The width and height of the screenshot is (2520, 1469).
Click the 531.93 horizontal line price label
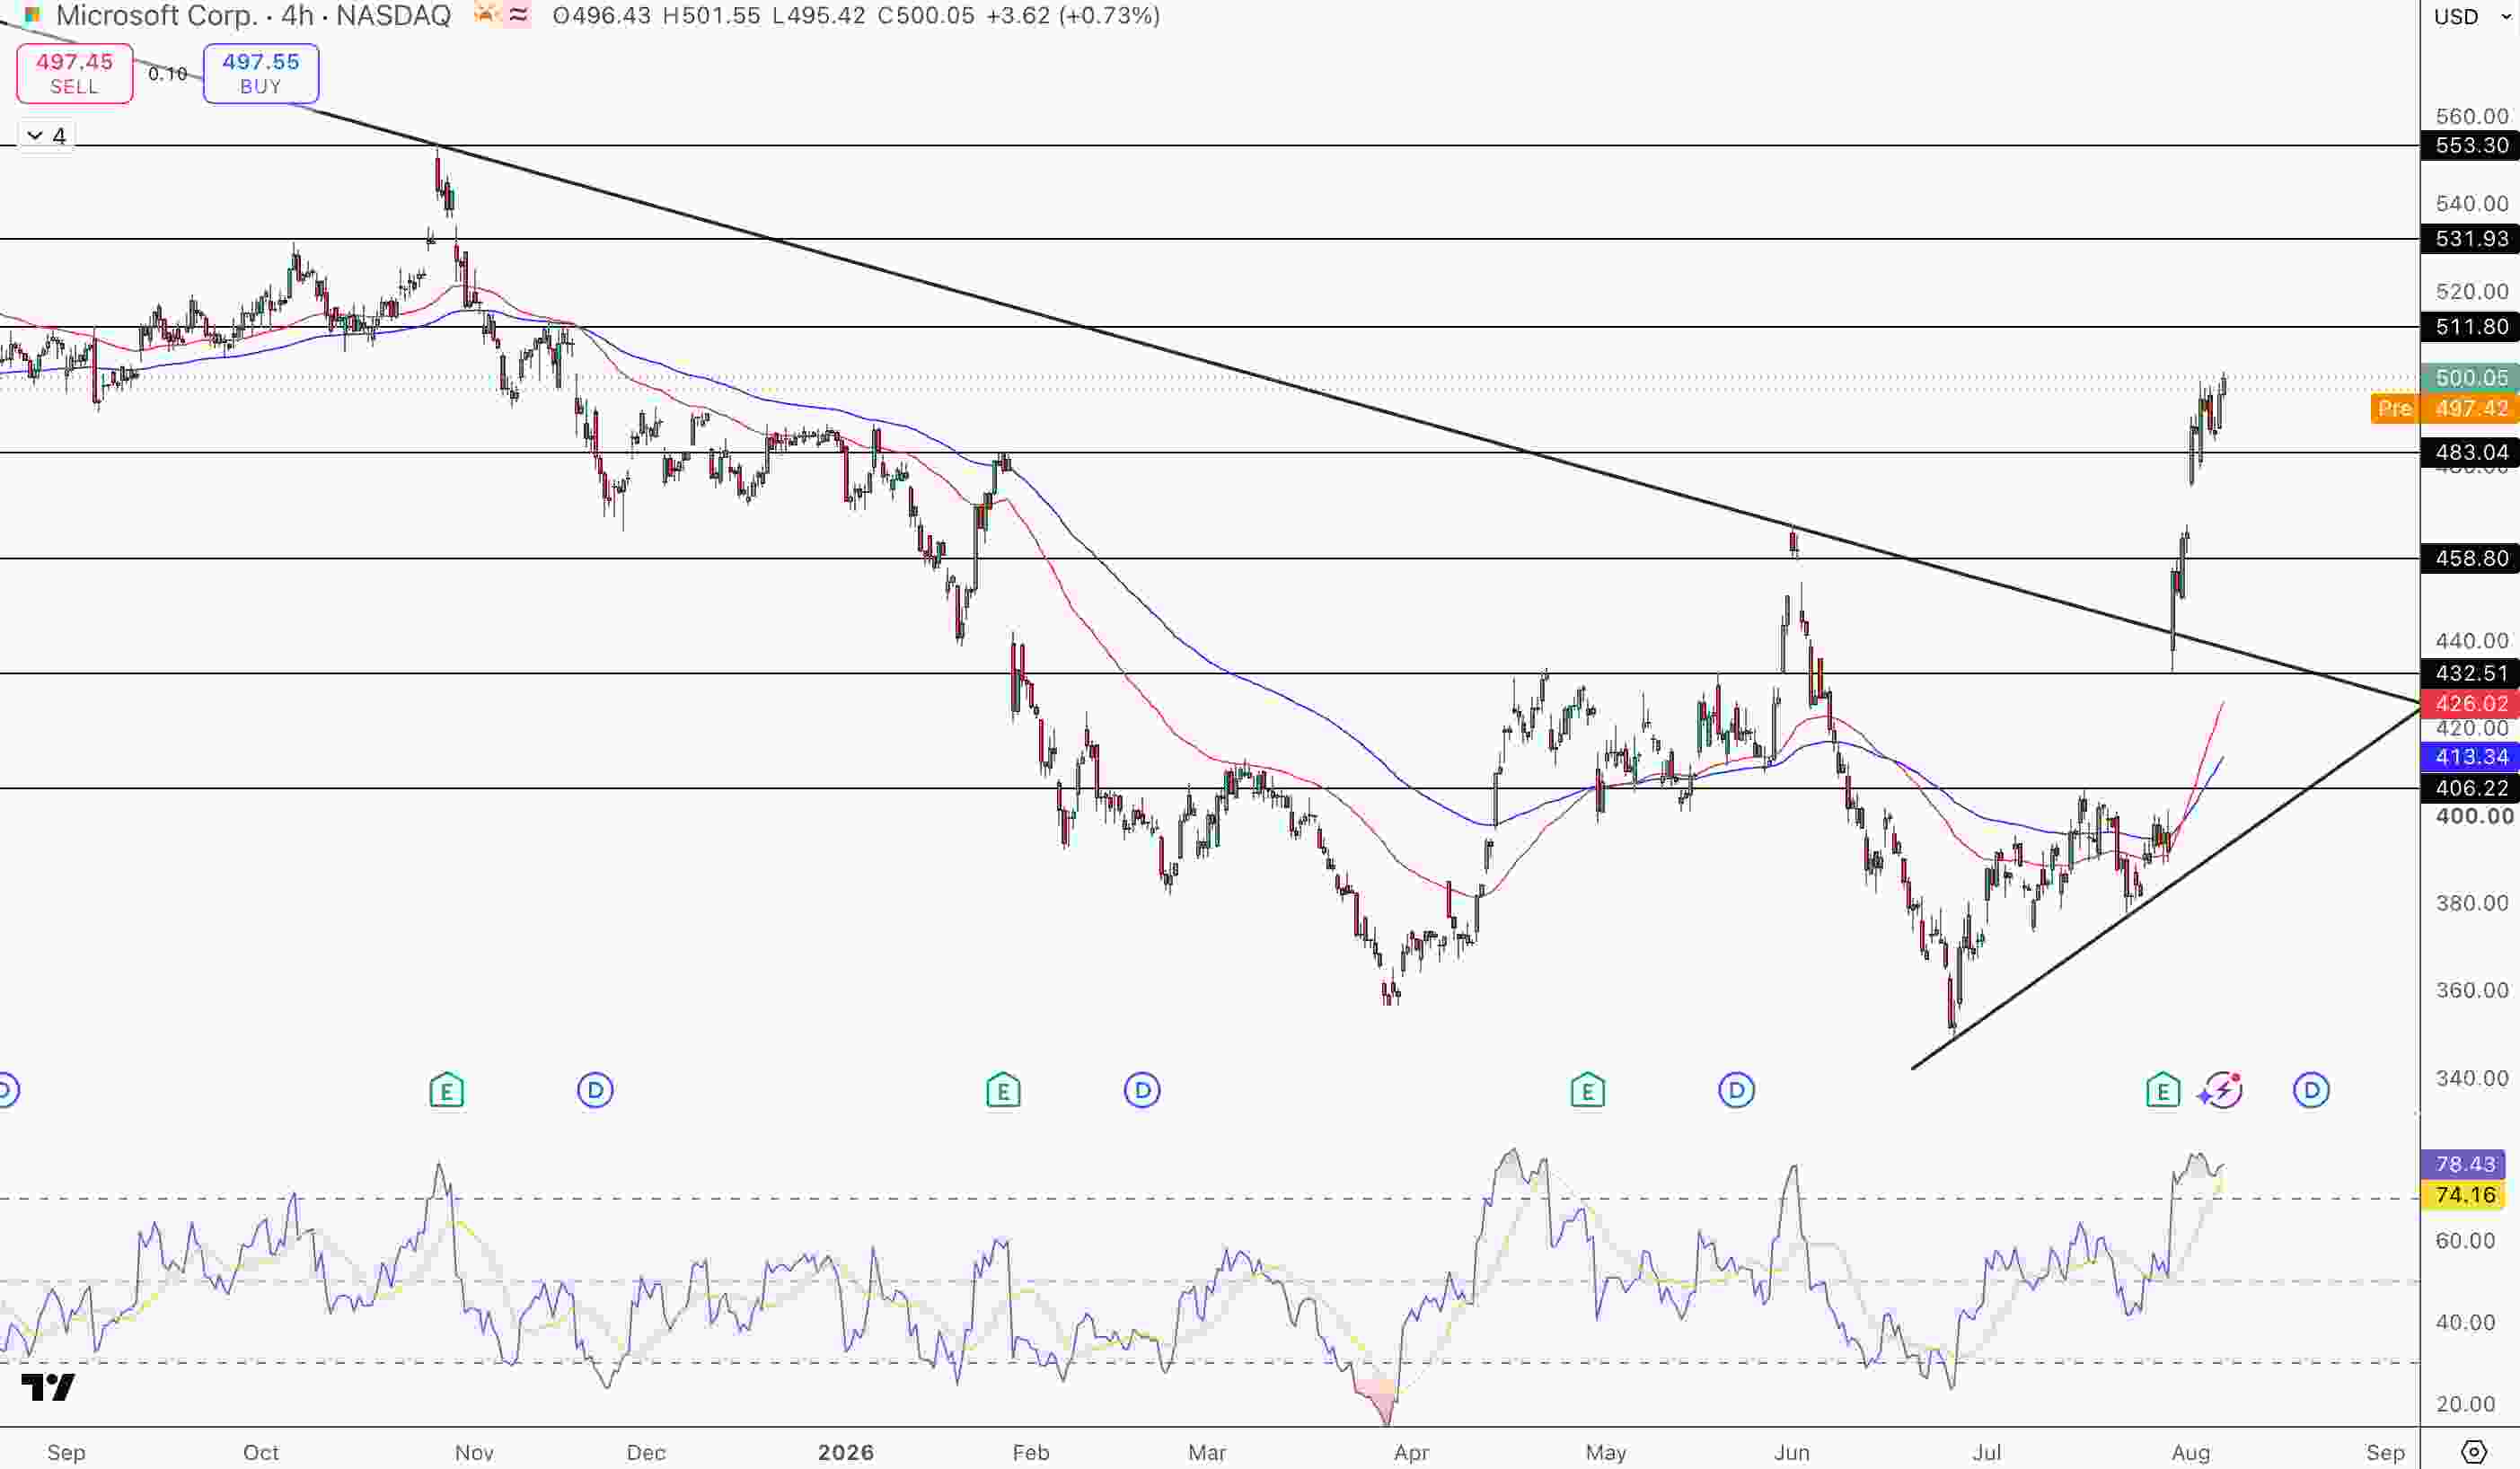pos(2470,239)
